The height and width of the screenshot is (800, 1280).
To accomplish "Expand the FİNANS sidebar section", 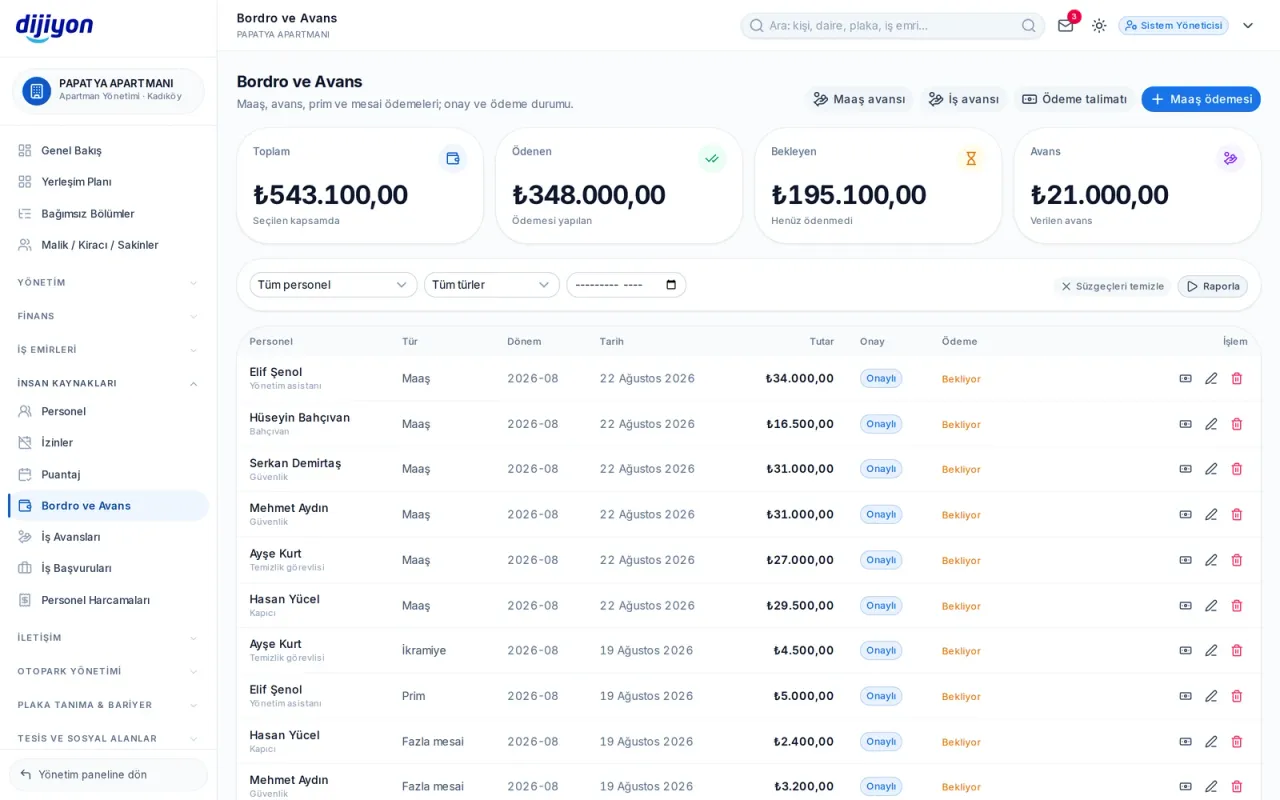I will [x=108, y=316].
